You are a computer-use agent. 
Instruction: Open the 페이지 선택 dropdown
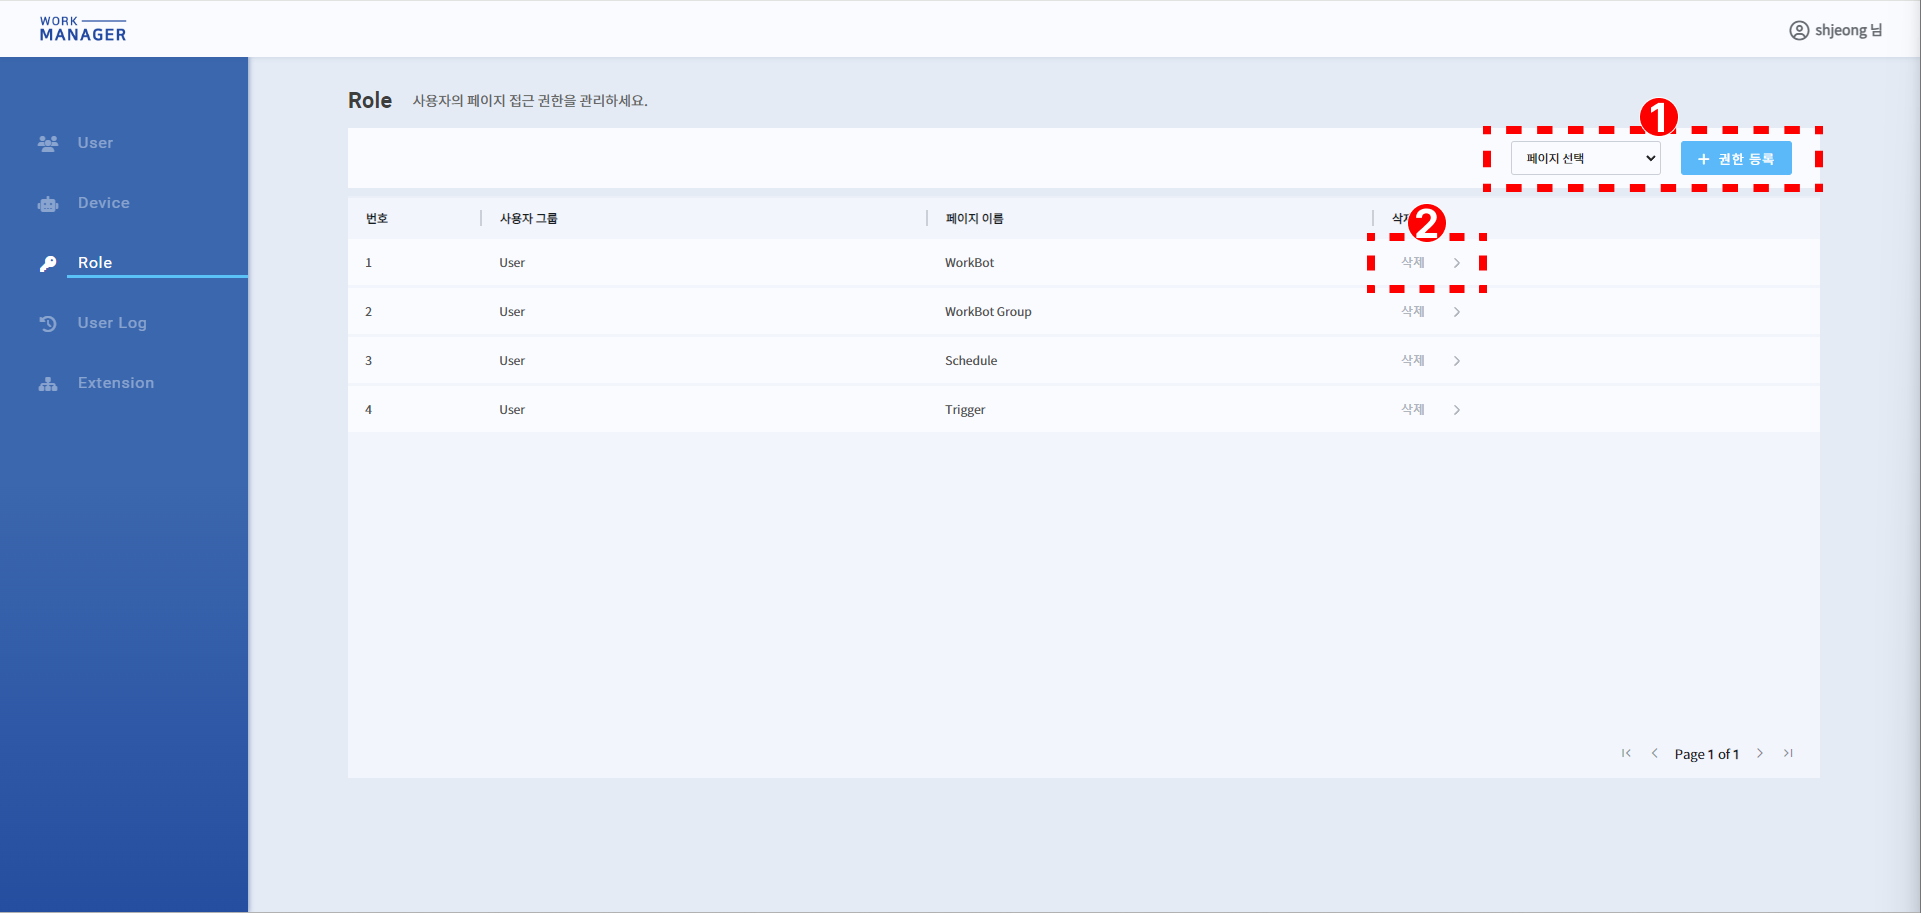1585,158
